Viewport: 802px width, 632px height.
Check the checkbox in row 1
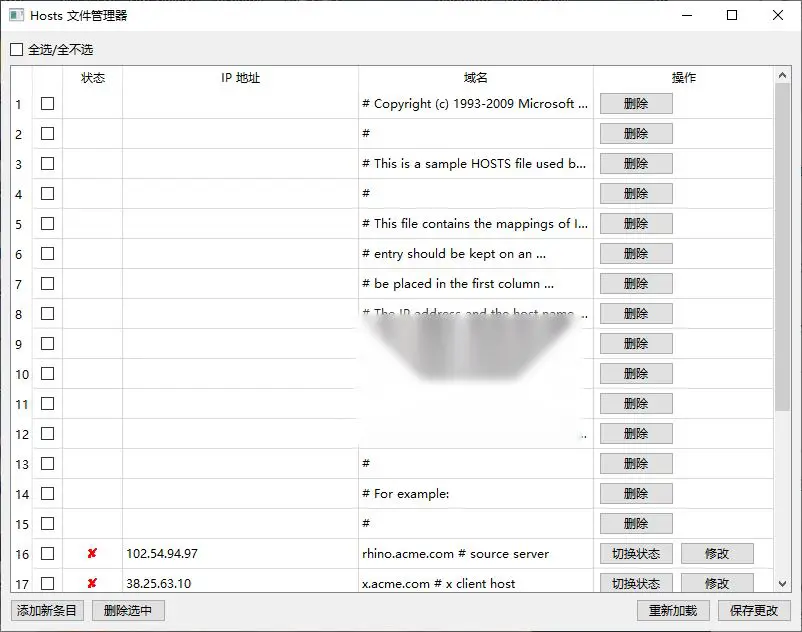(x=48, y=104)
